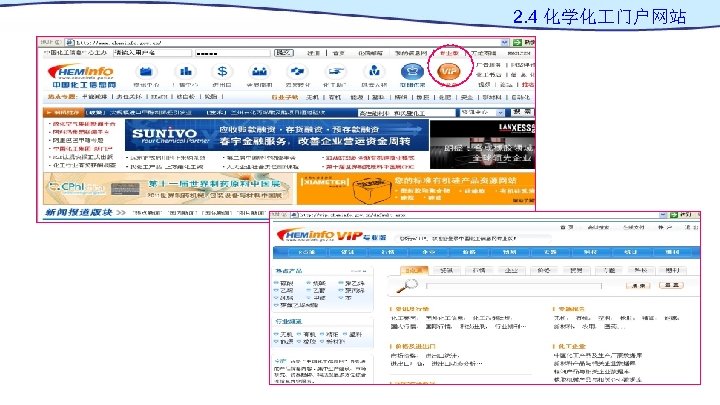Click 塑料 under 行业频道 in VIP window
720x405 pixels.
(355, 334)
